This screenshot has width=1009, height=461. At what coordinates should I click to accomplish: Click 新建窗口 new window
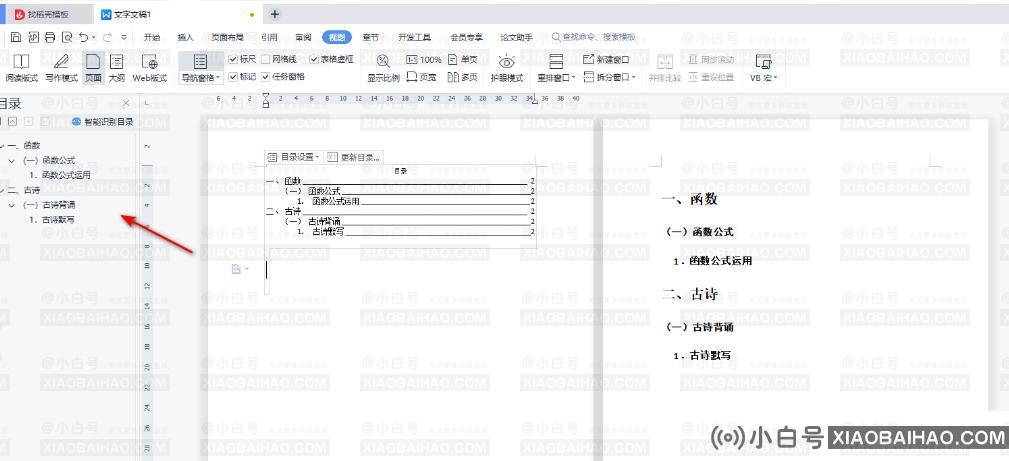tap(606, 60)
